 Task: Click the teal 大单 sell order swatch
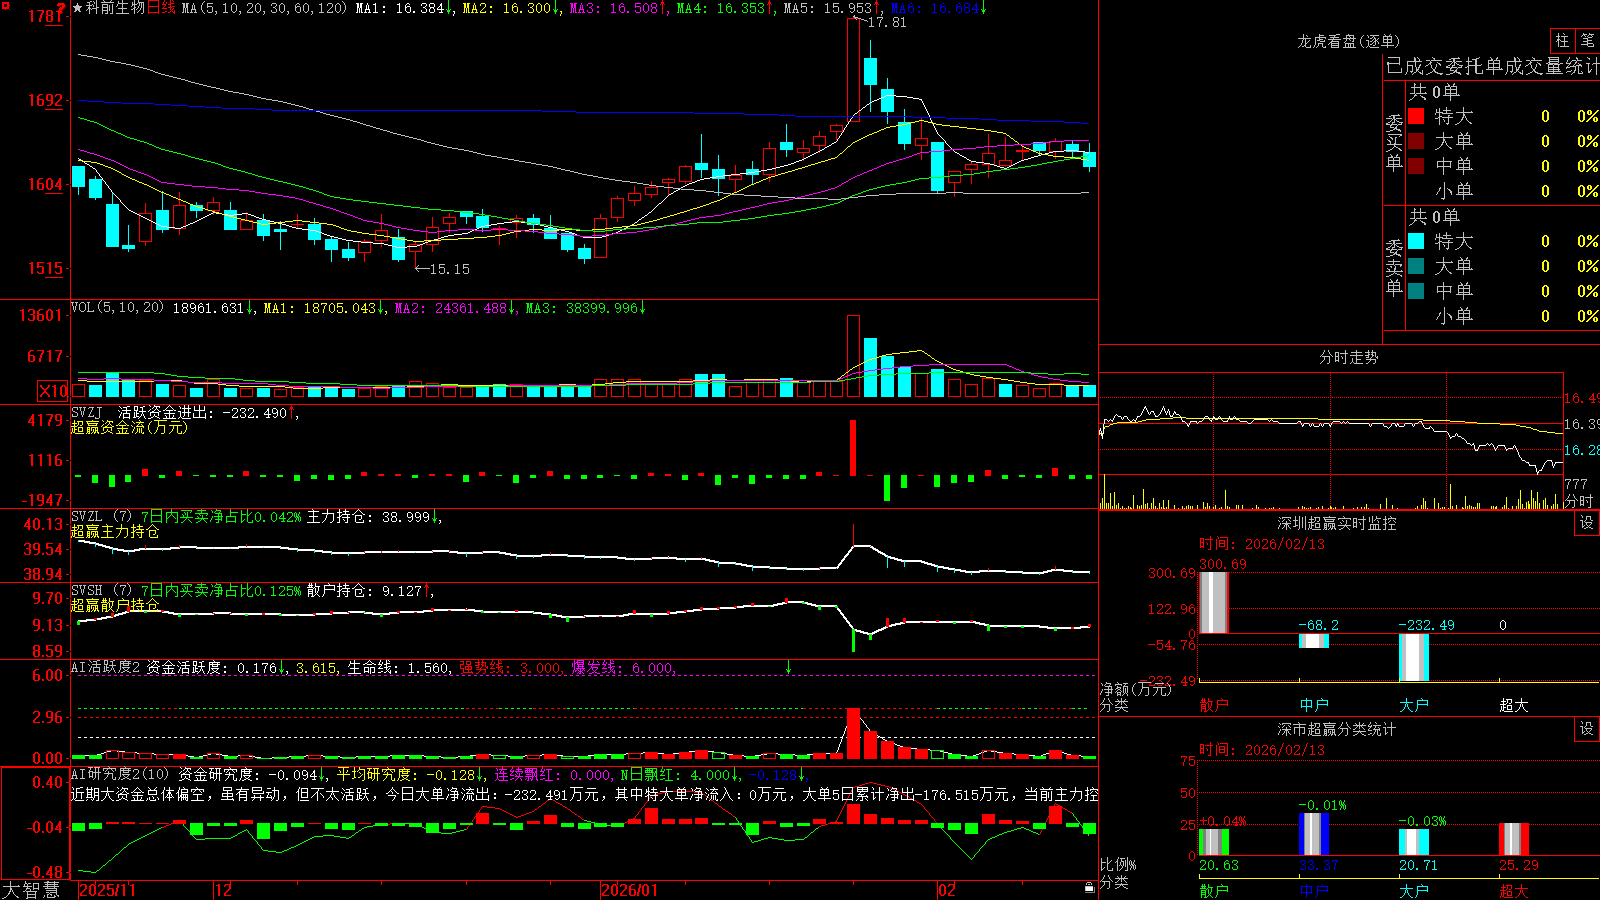(1416, 266)
